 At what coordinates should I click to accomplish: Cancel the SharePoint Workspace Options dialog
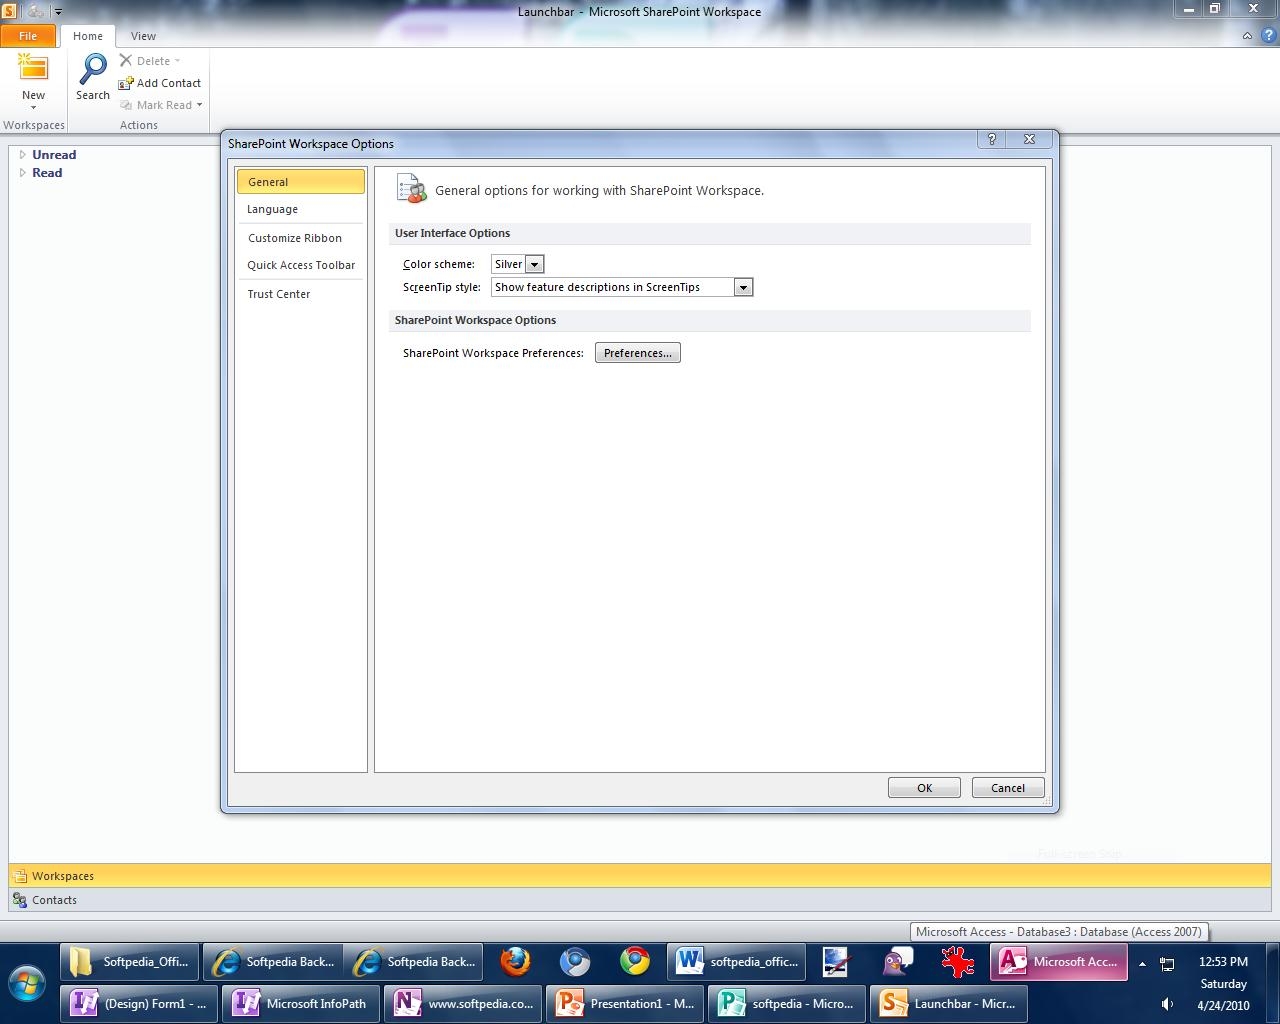1008,788
